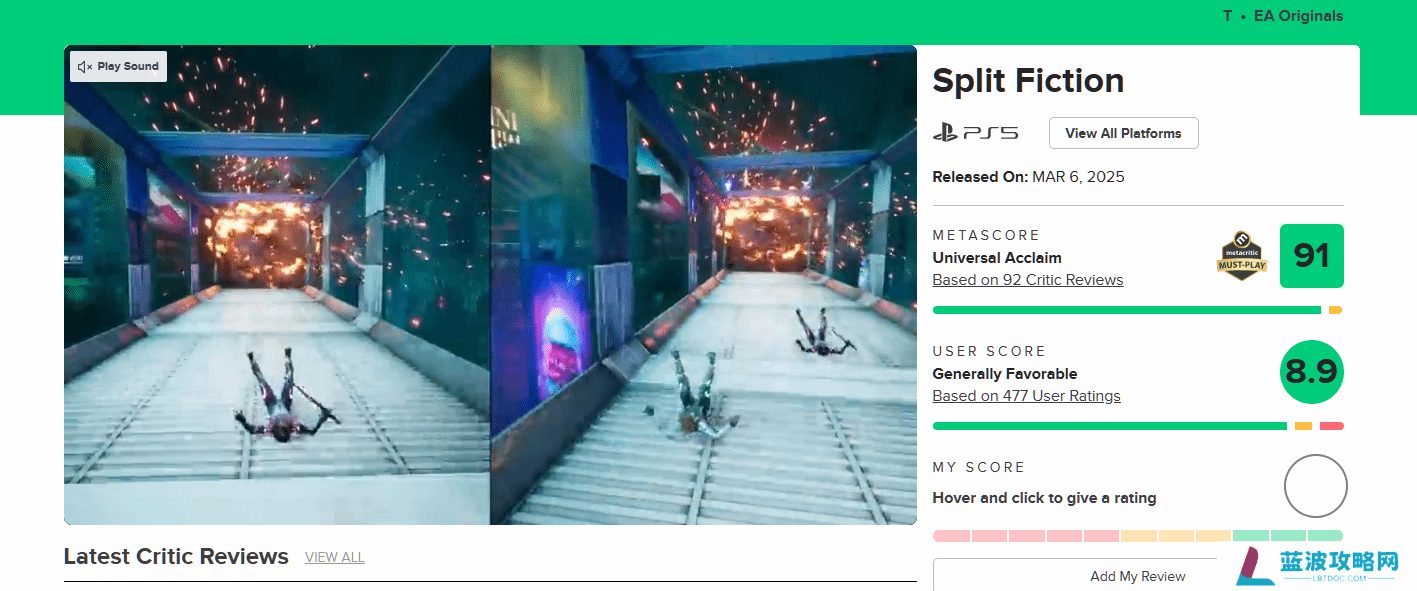The image size is (1417, 591).
Task: Click the Add My Review button
Action: [1138, 576]
